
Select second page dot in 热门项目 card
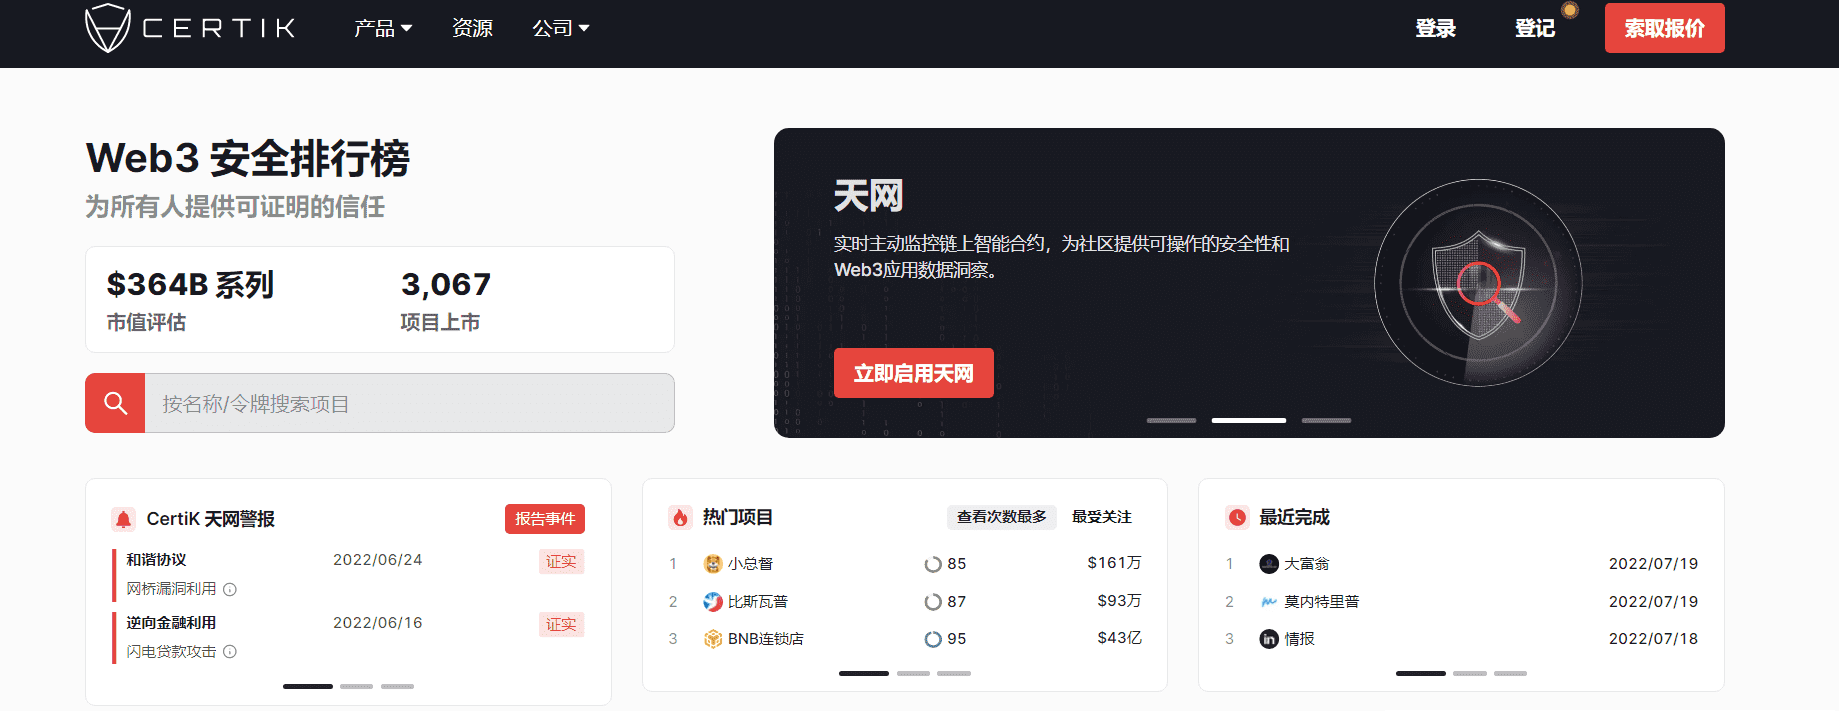tap(913, 673)
